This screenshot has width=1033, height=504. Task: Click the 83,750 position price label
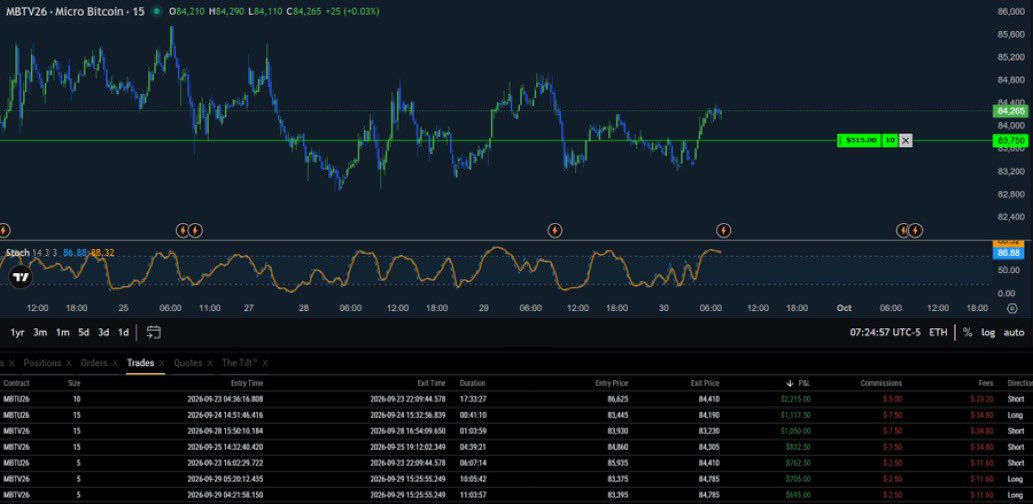pos(1011,140)
